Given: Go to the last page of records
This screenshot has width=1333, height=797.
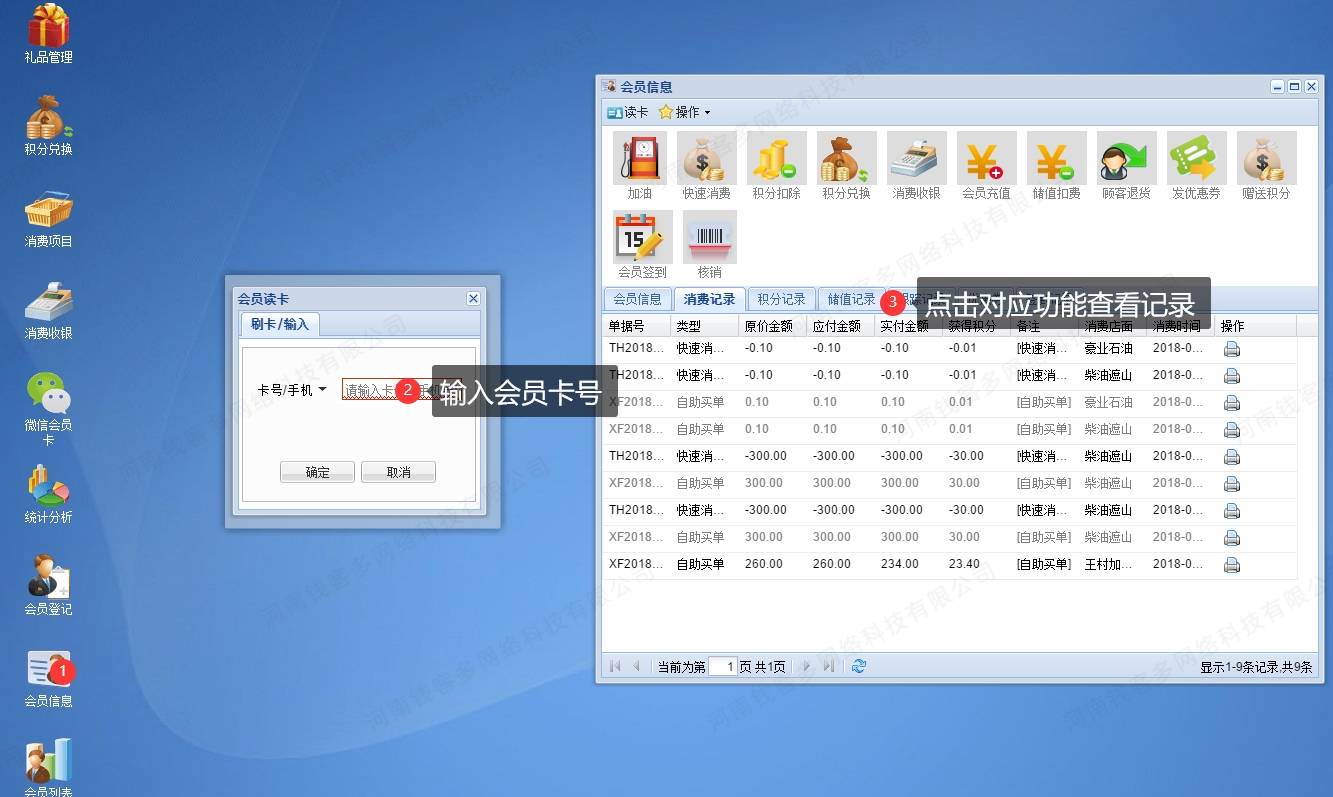Looking at the screenshot, I should [828, 666].
